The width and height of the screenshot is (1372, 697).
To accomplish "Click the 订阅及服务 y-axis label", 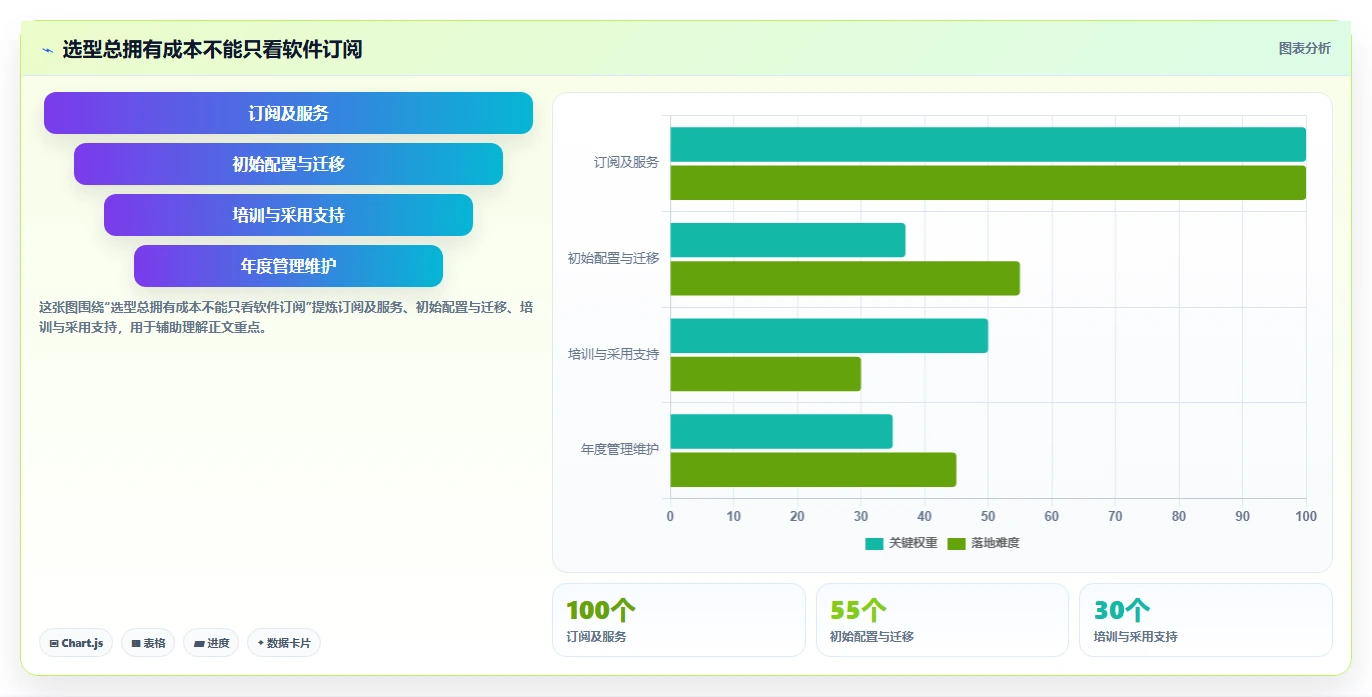I will (626, 162).
